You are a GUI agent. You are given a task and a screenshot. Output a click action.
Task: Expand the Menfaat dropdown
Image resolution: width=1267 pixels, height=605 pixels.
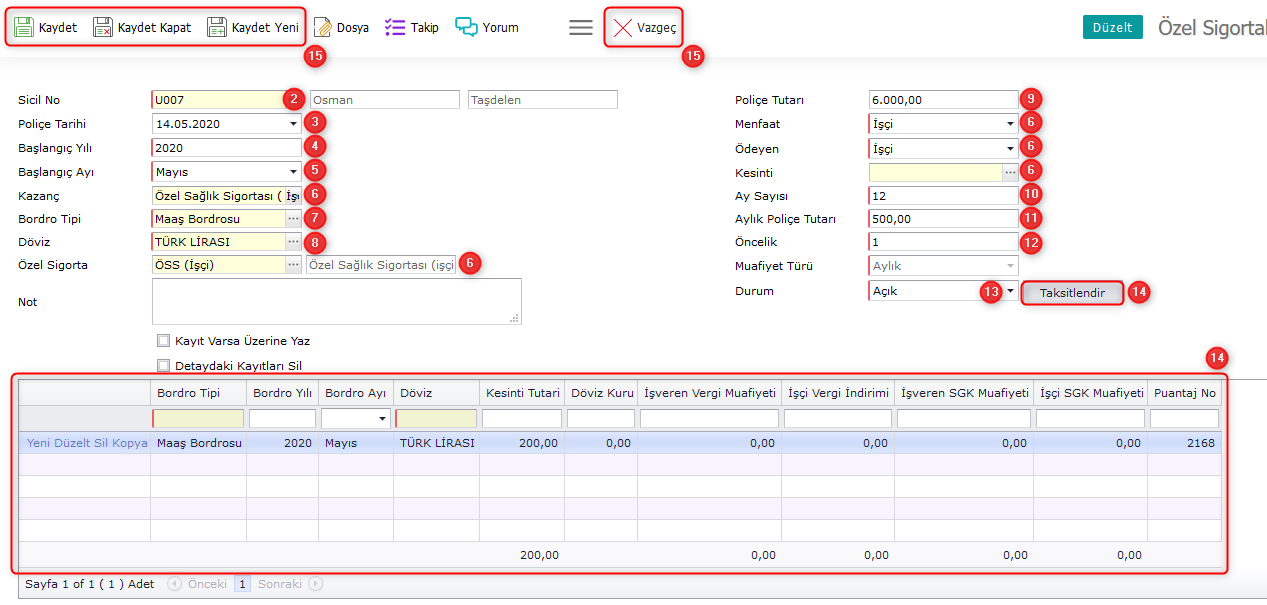[x=1010, y=125]
